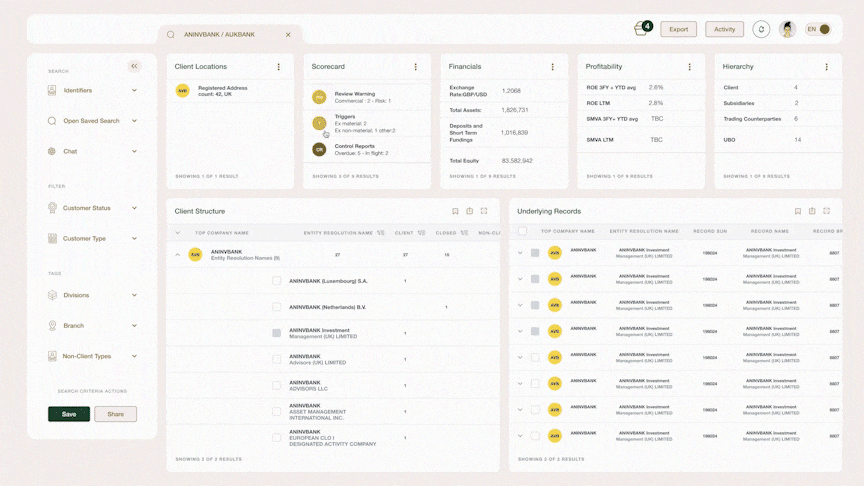864x486 pixels.
Task: Expand Branch tag filter
Action: (x=134, y=326)
